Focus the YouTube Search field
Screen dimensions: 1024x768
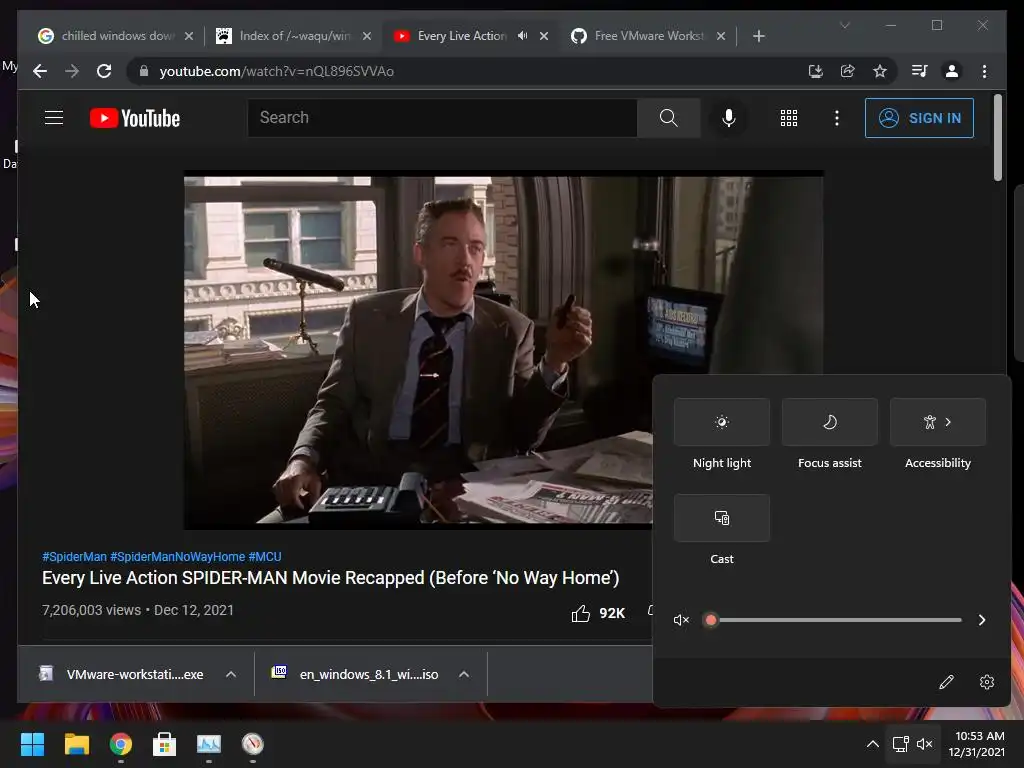tap(442, 118)
